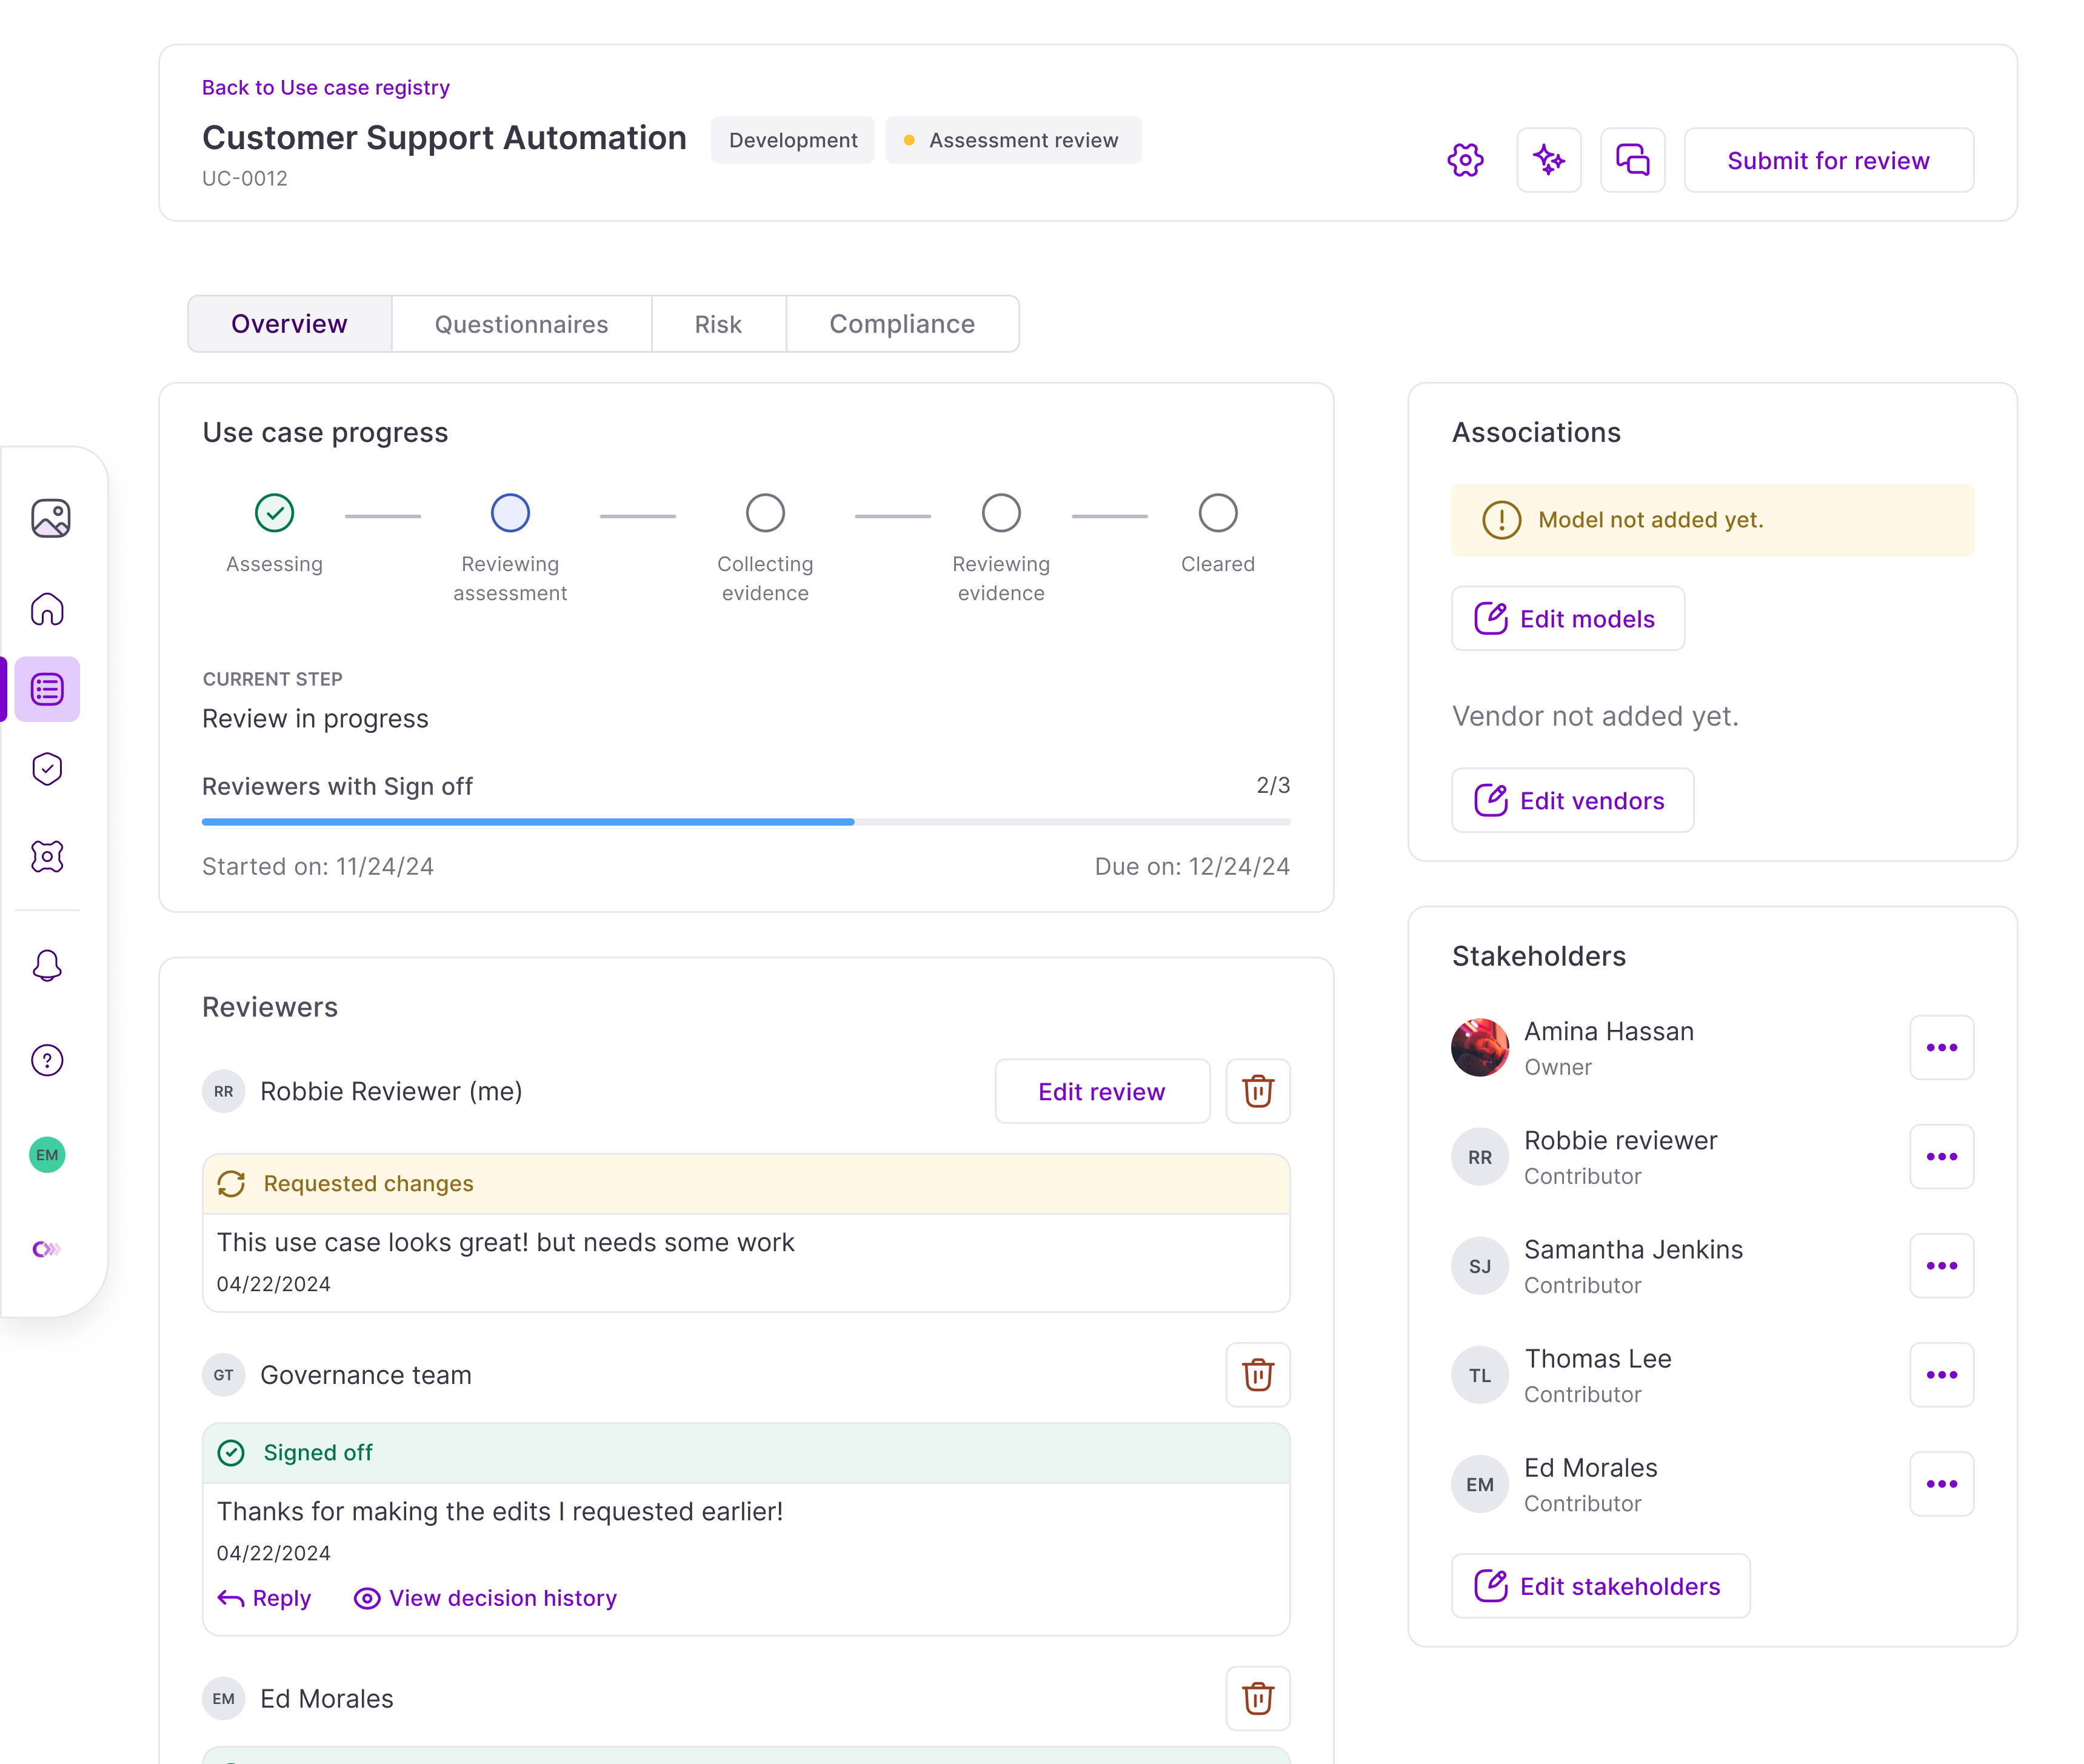Open Amina Hassan's more options menu

tap(1941, 1048)
